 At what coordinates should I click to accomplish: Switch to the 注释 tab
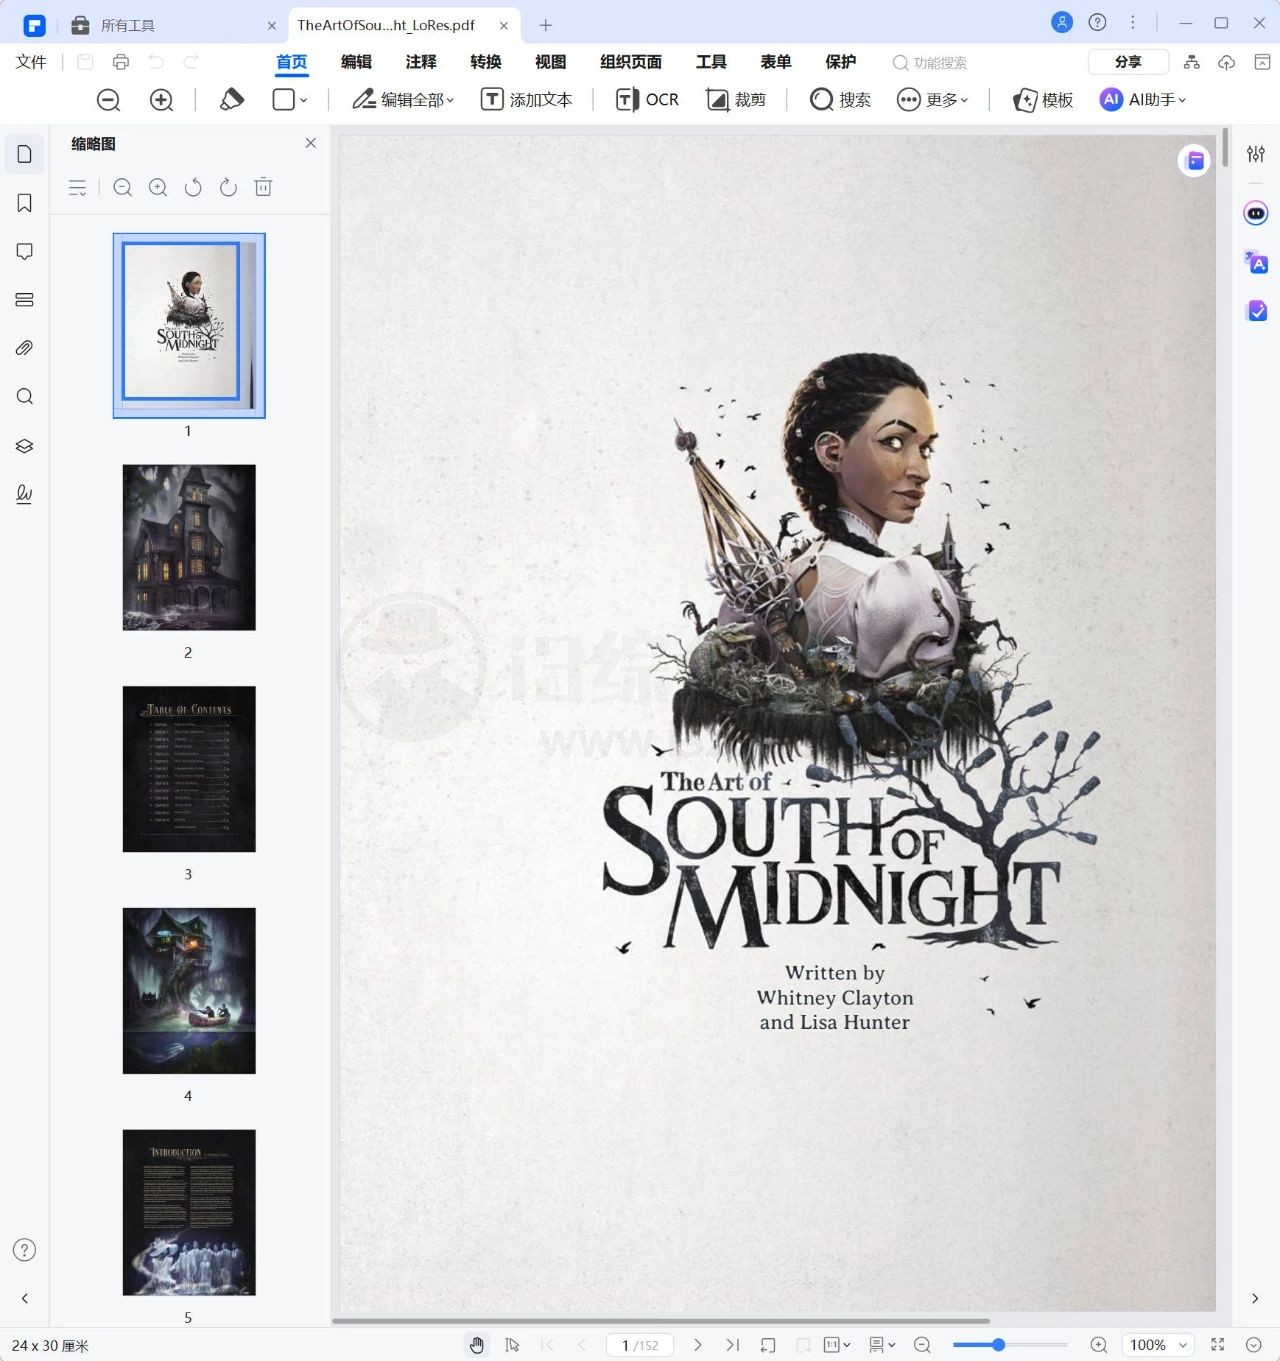tap(421, 62)
